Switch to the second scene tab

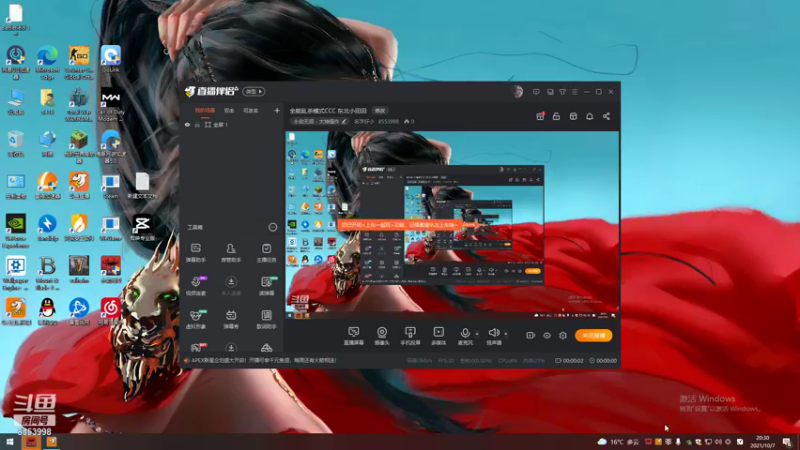(x=229, y=111)
